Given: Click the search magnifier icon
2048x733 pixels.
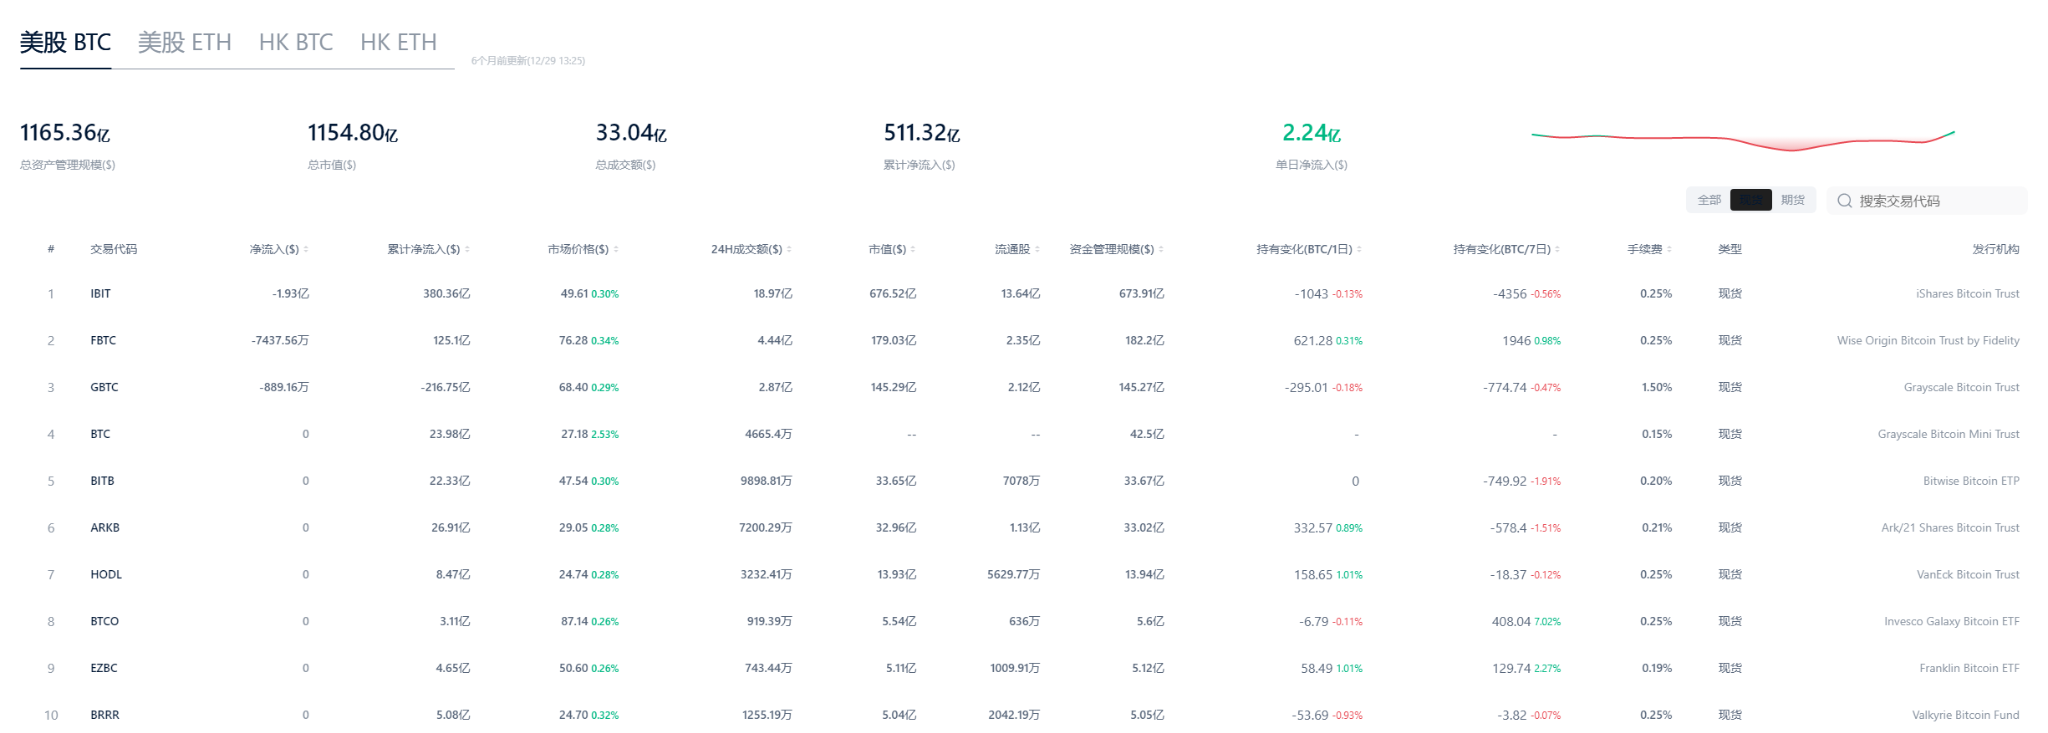Looking at the screenshot, I should [1844, 201].
